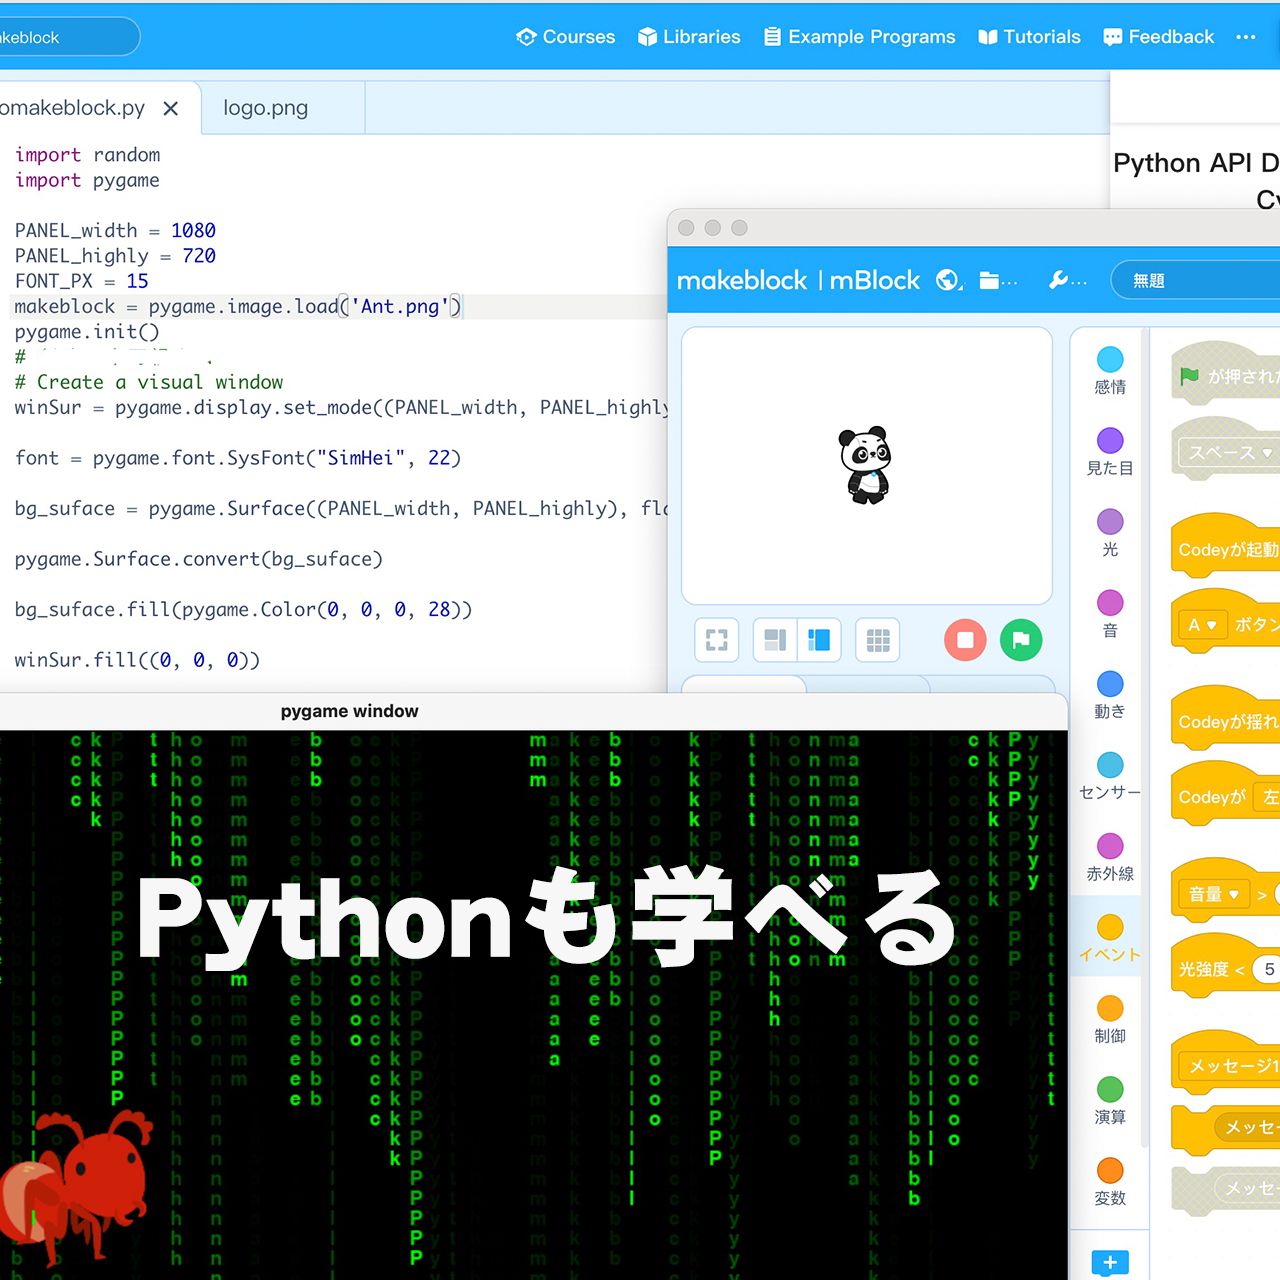Image resolution: width=1280 pixels, height=1280 pixels.
Task: Select the 感情 block category
Action: 1110,371
